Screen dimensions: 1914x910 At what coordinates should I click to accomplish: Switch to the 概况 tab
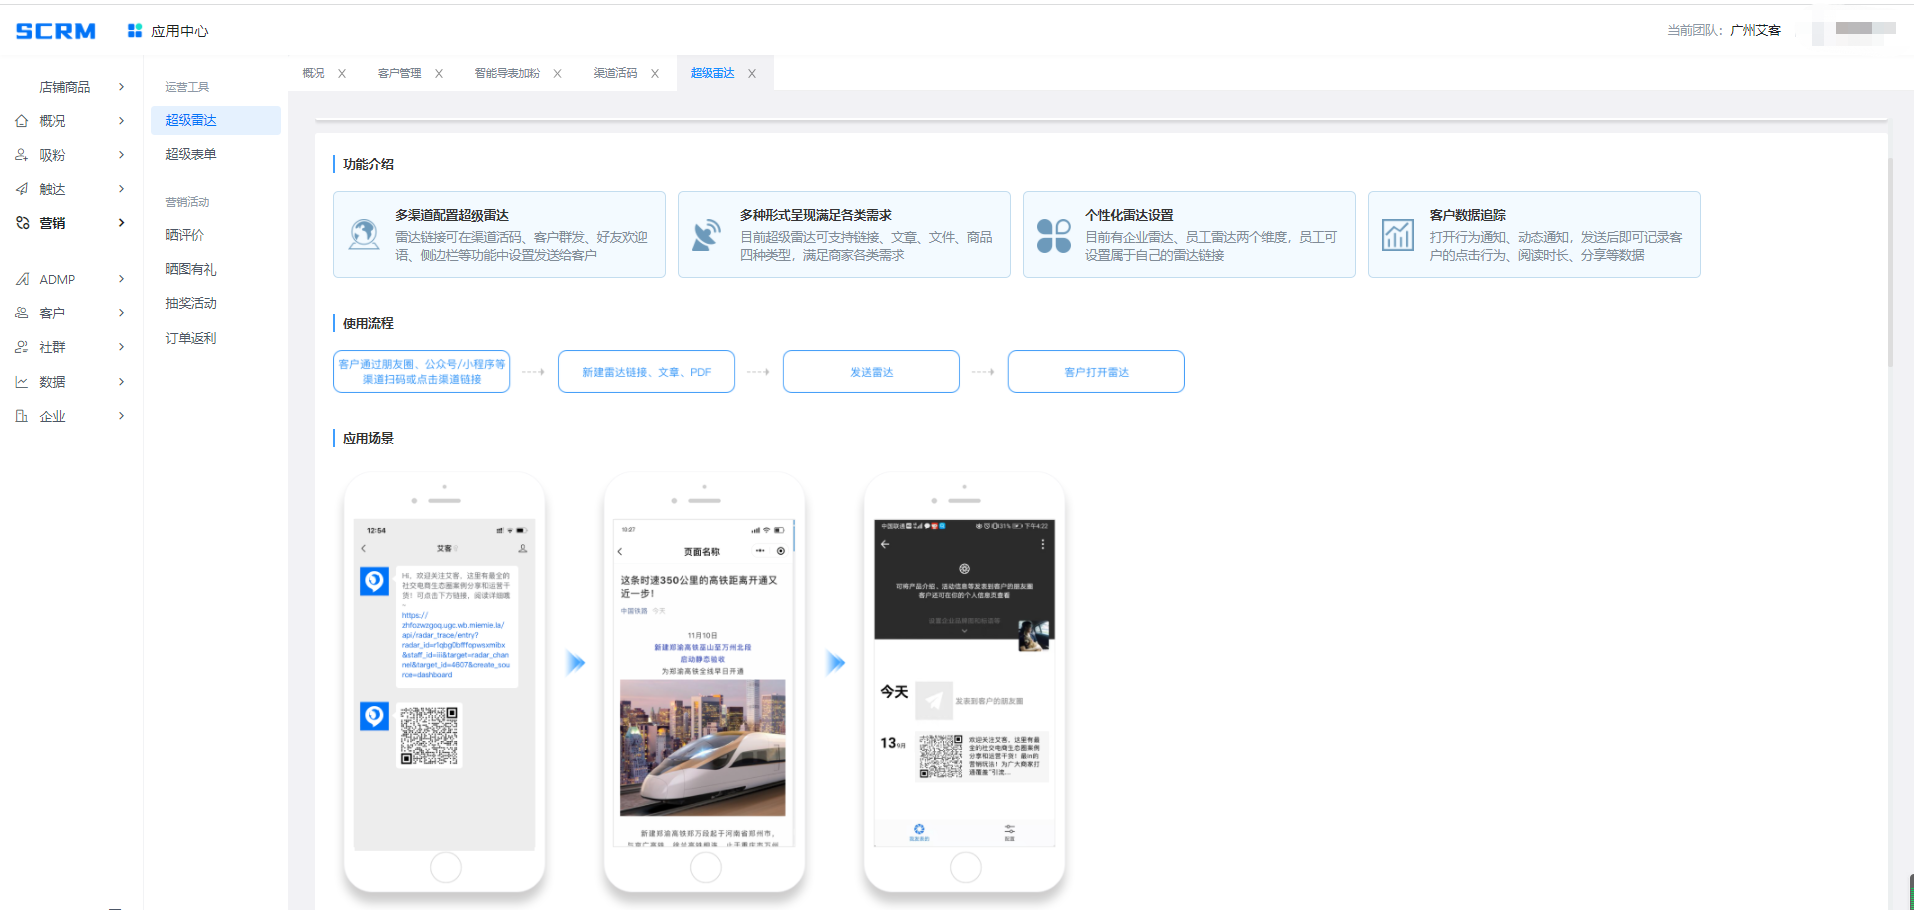(x=313, y=73)
